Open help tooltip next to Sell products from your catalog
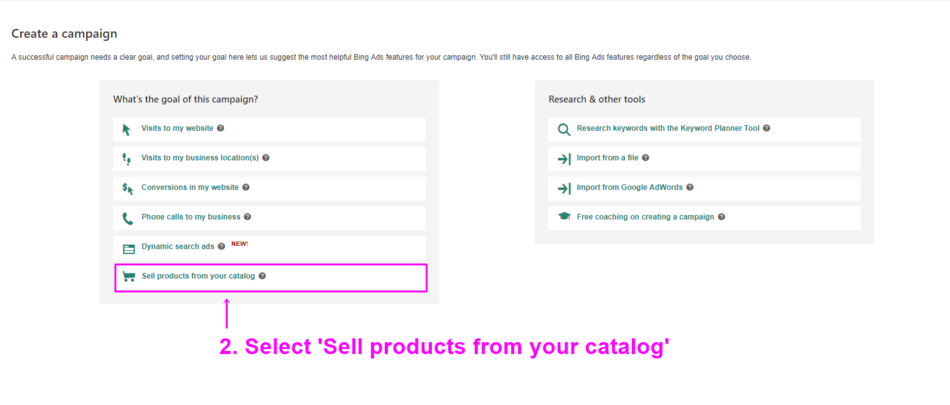The width and height of the screenshot is (950, 405). coord(262,276)
